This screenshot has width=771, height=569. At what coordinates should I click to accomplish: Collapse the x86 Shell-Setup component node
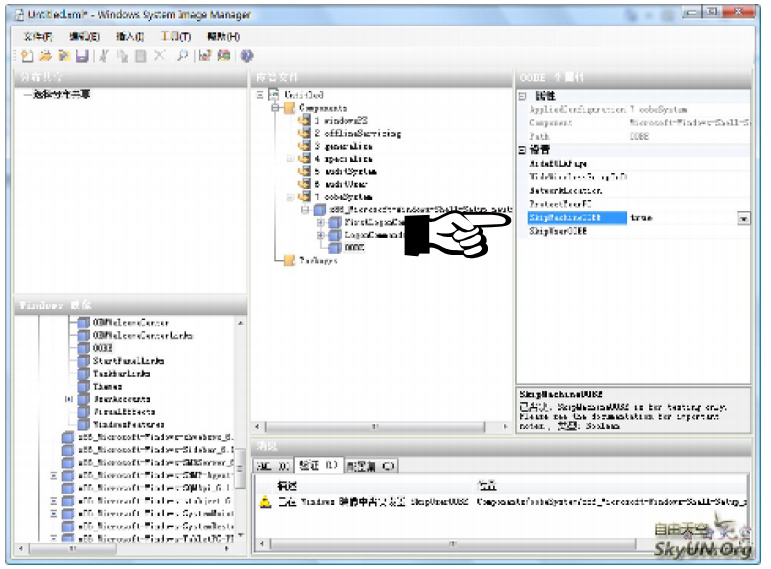point(305,210)
